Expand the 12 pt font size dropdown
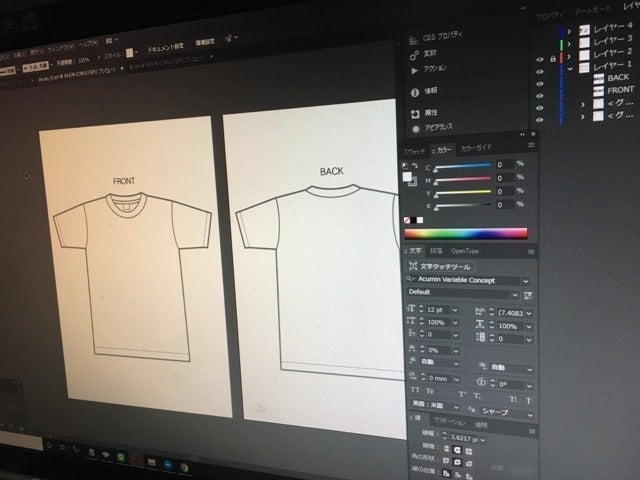This screenshot has height=480, width=640. click(456, 311)
